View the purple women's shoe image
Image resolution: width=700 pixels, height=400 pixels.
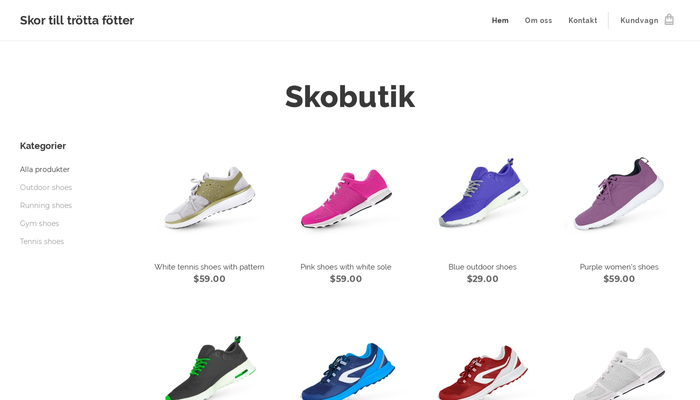click(619, 193)
